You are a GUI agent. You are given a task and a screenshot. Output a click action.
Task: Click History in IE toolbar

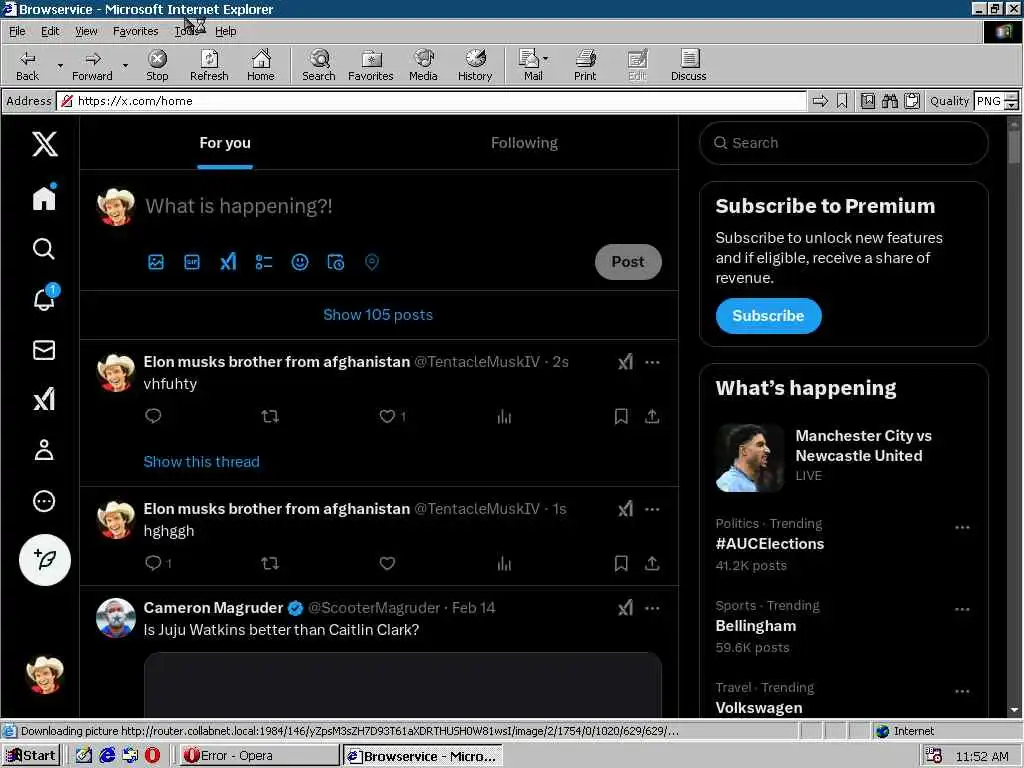pos(475,65)
